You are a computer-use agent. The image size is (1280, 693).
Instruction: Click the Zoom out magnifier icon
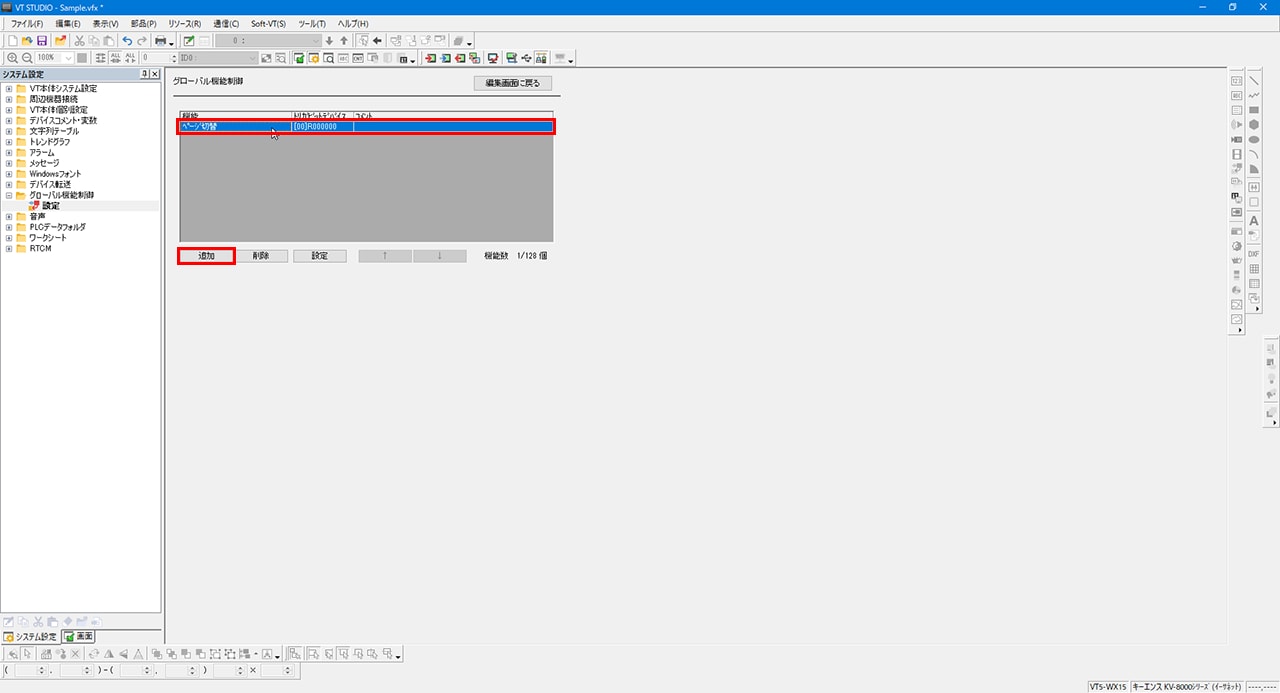pos(27,58)
